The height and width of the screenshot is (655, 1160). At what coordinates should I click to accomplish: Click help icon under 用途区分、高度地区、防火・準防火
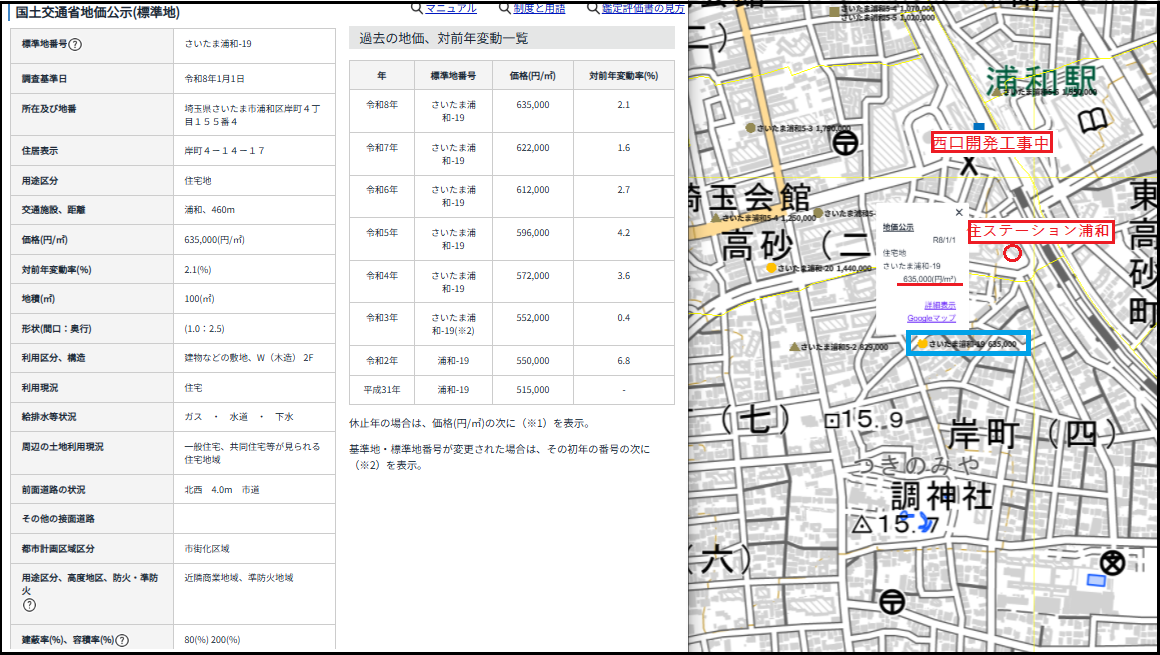[x=29, y=605]
